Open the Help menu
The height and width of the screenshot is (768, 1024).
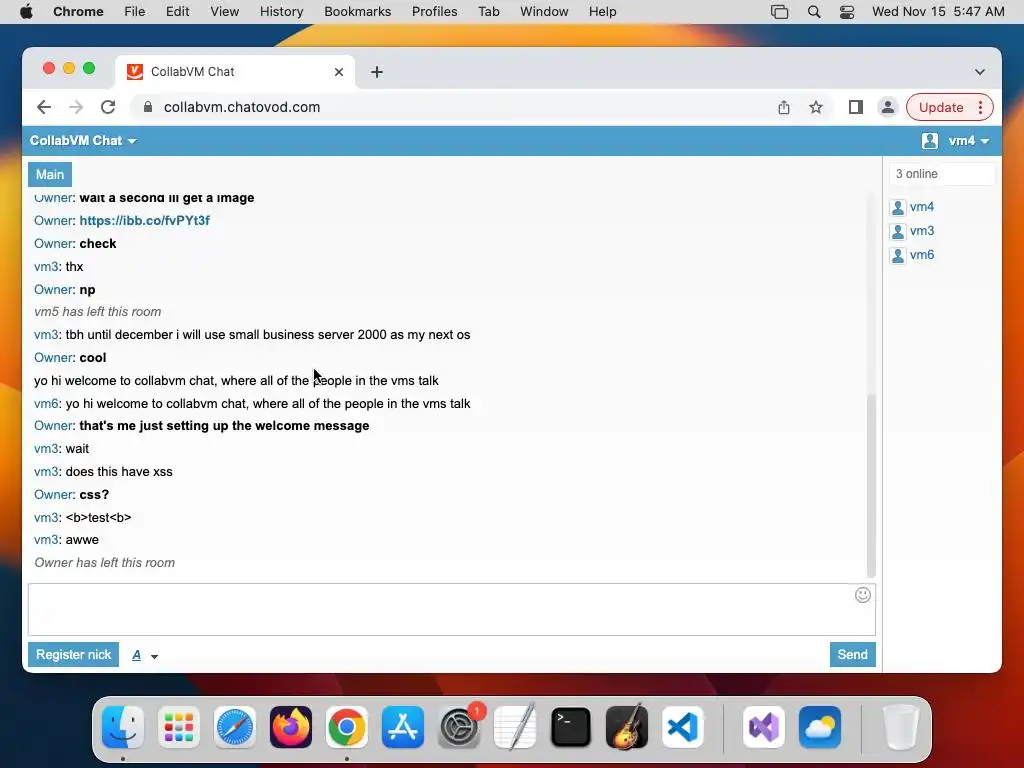coord(602,12)
